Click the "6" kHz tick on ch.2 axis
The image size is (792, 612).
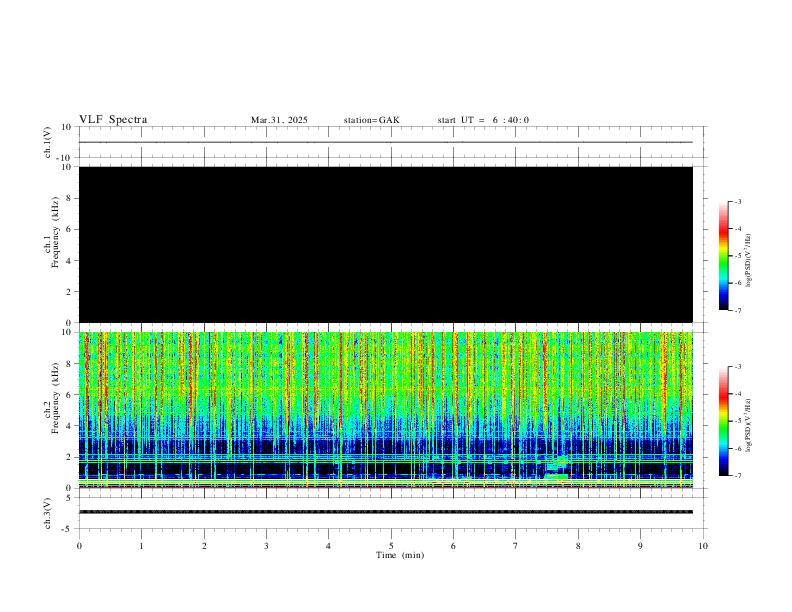tap(70, 395)
